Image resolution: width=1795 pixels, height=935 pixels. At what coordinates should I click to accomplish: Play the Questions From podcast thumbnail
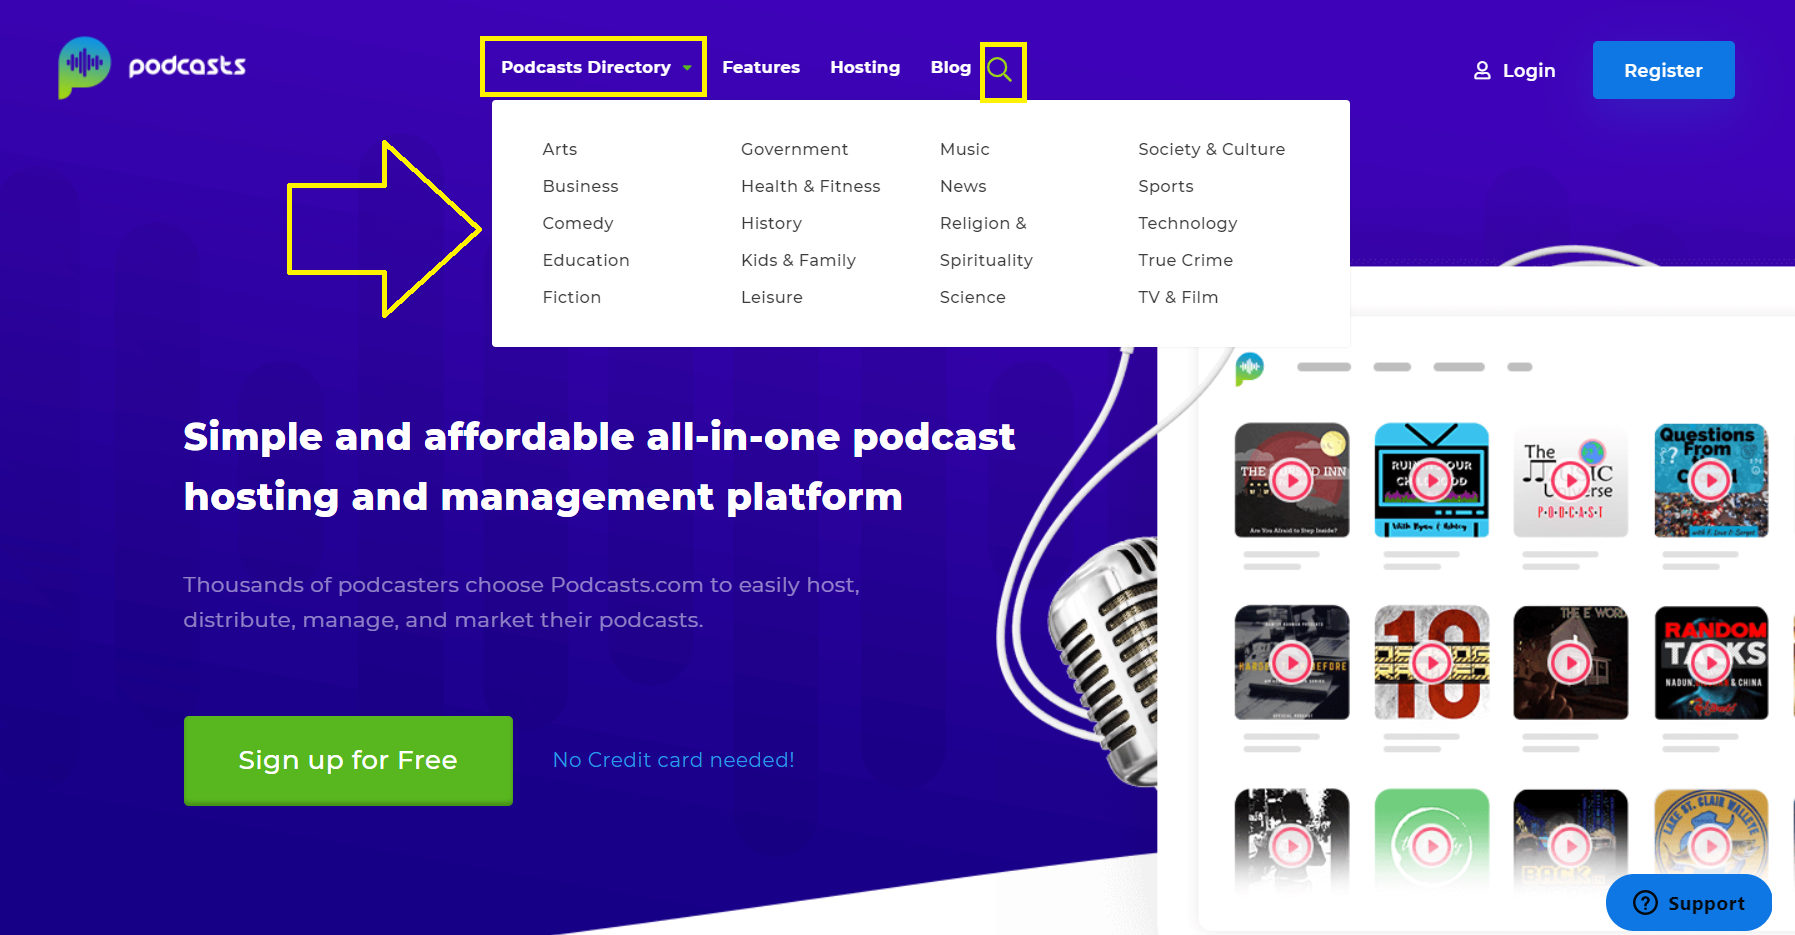click(x=1711, y=480)
